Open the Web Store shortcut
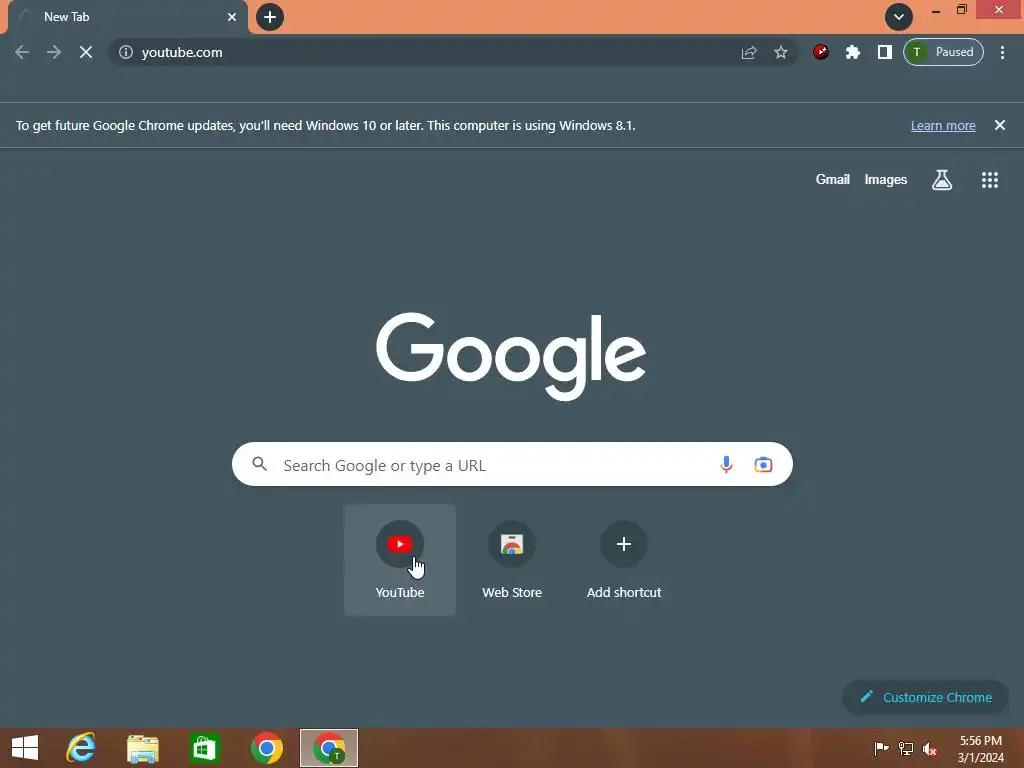Screen dimensions: 1024x768 [x=512, y=560]
